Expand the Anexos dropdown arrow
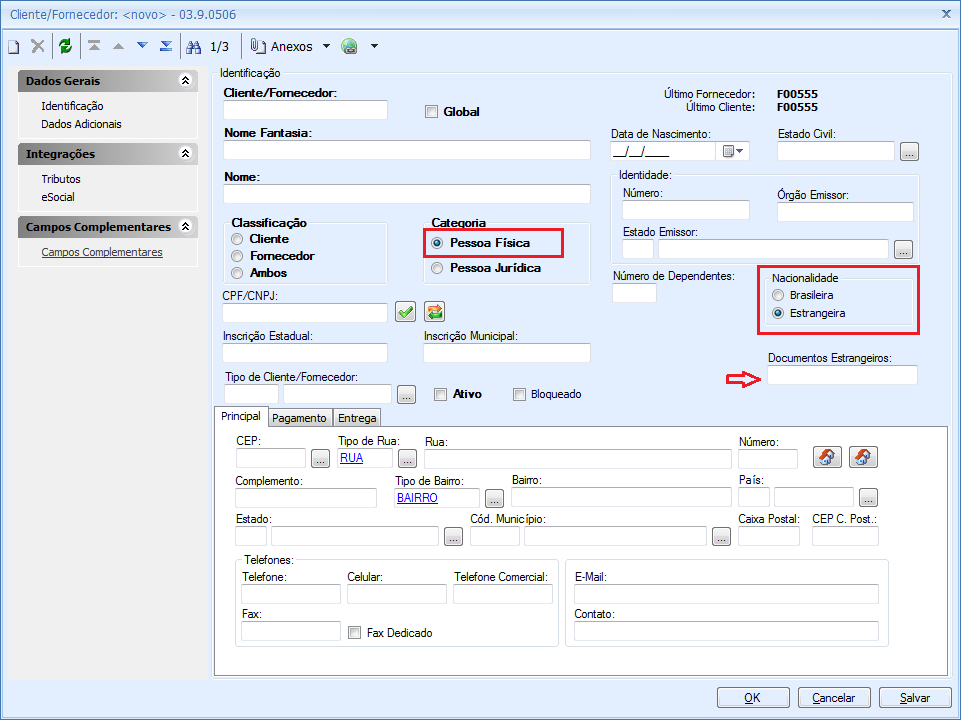 (326, 47)
